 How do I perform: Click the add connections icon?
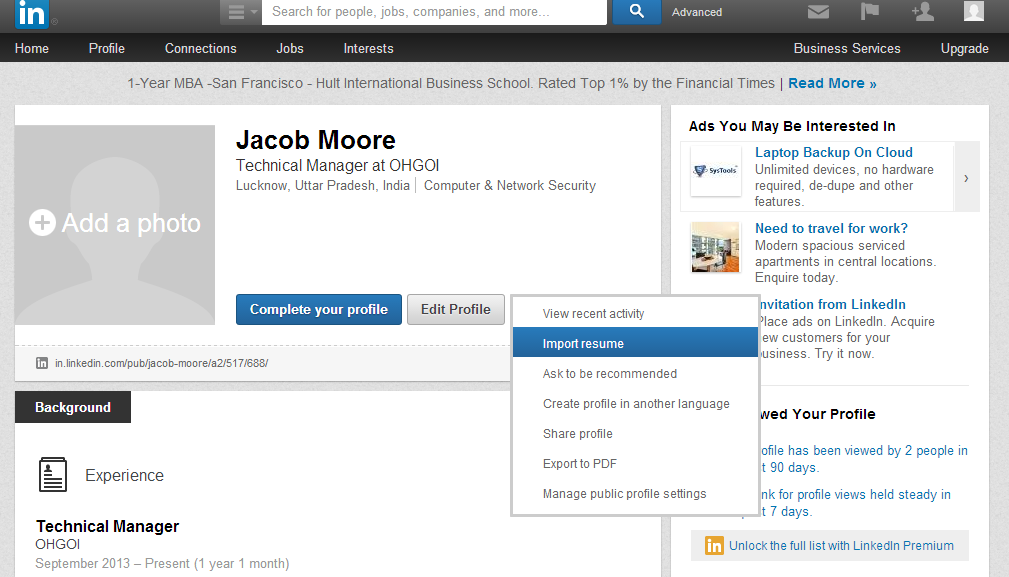pyautogui.click(x=923, y=11)
